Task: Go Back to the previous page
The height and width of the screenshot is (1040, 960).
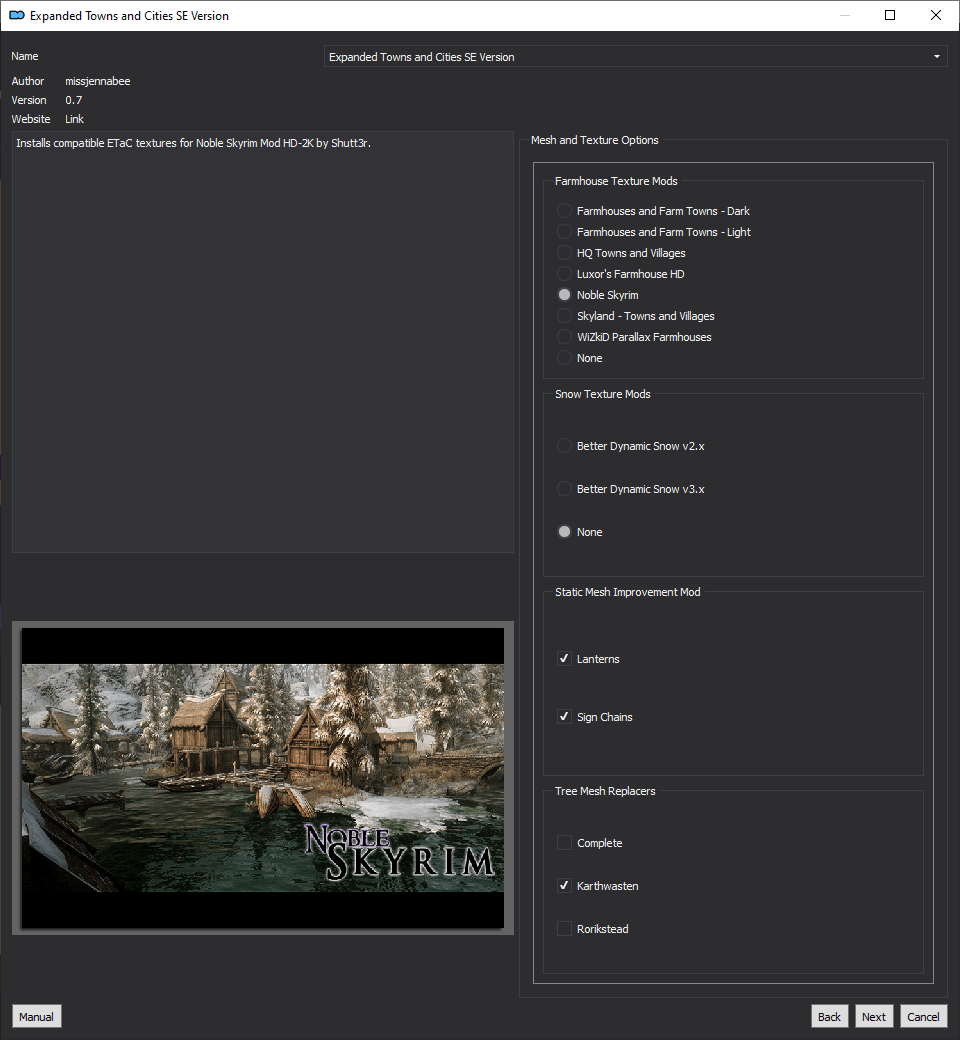Action: point(829,1017)
